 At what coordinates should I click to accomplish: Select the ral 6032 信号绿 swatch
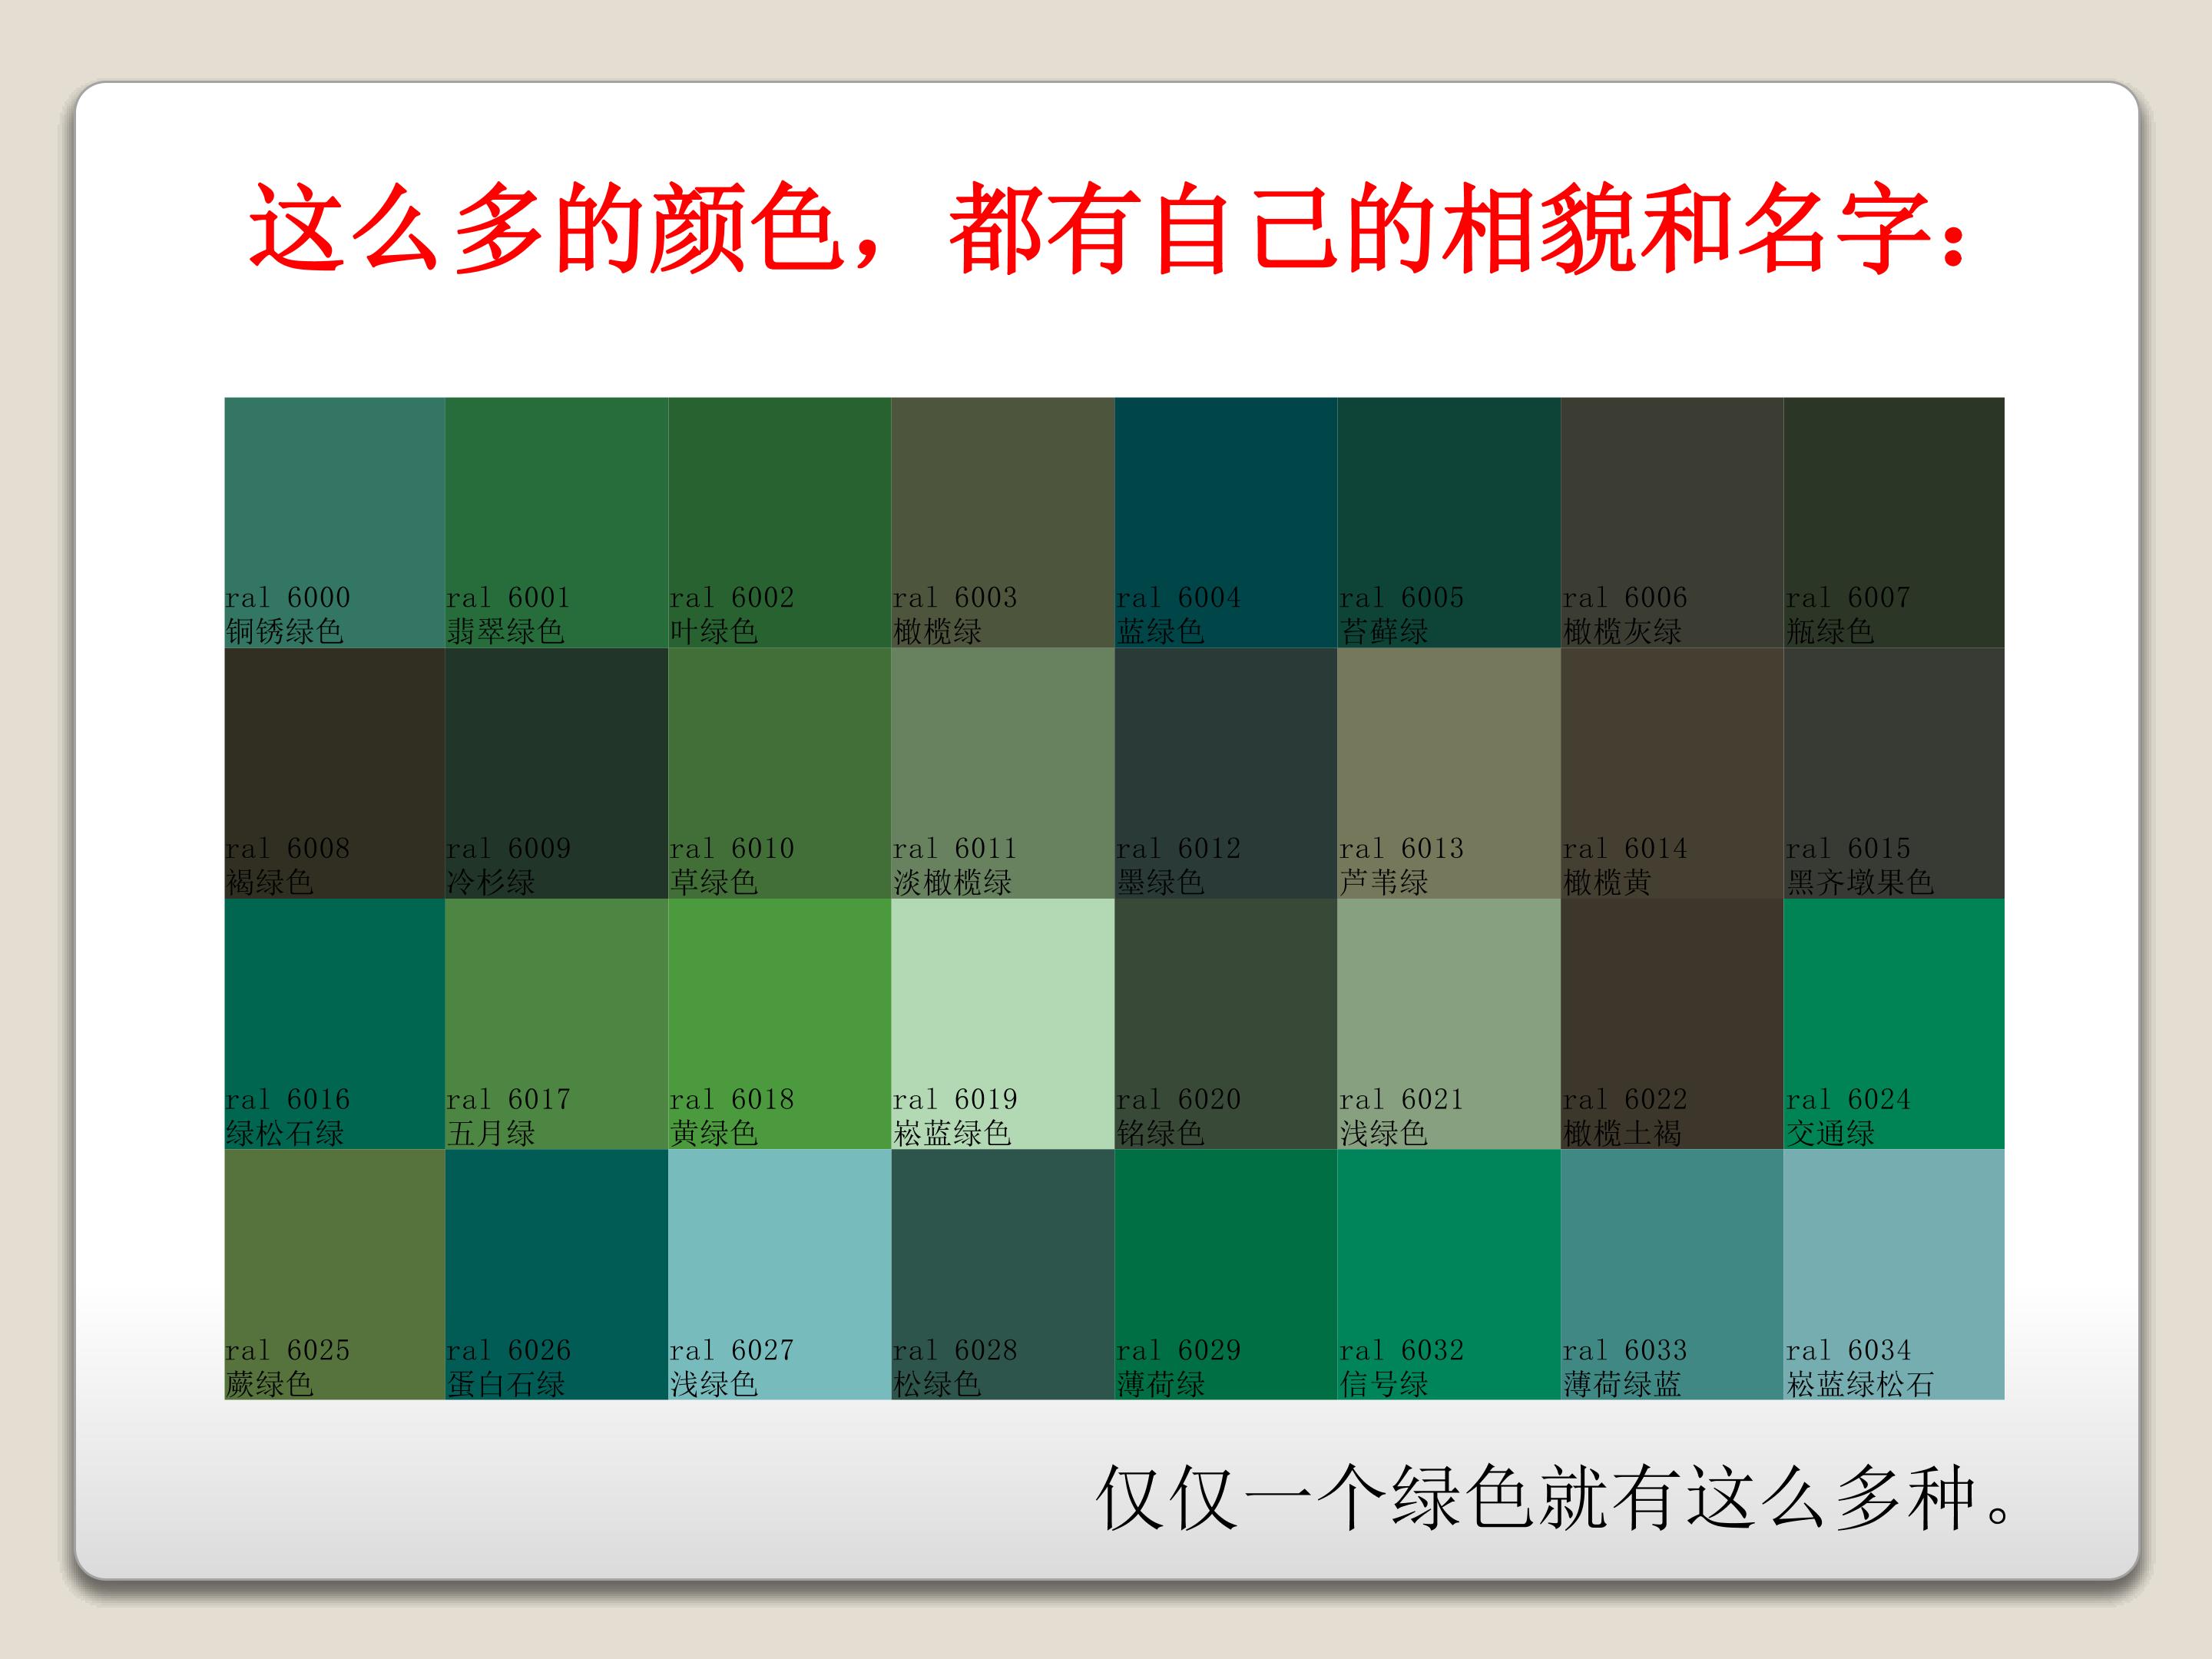(1449, 1275)
